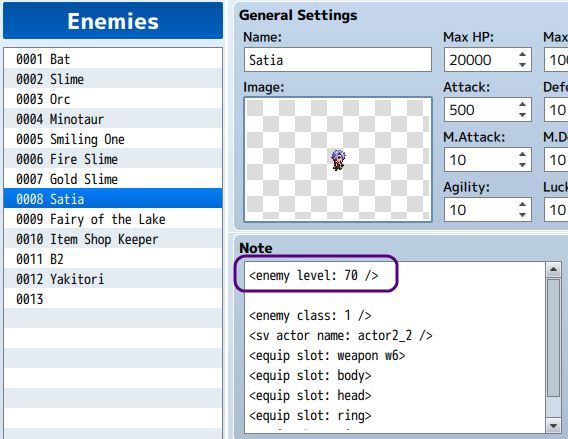This screenshot has width=568, height=439.
Task: Select 0010 Item Shop Keeper entry
Action: point(113,239)
